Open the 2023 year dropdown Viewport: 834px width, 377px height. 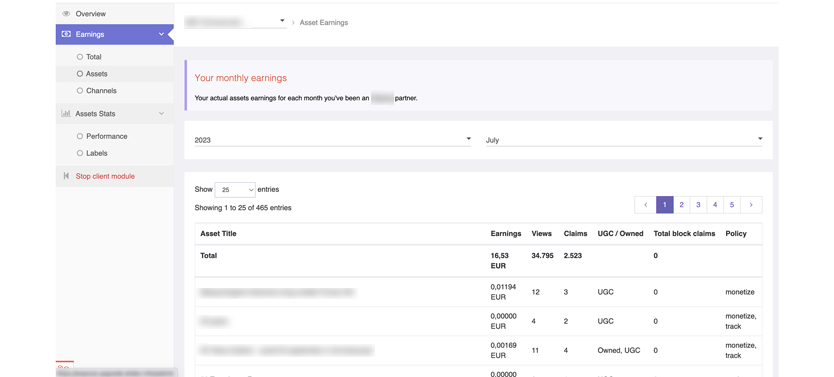333,140
